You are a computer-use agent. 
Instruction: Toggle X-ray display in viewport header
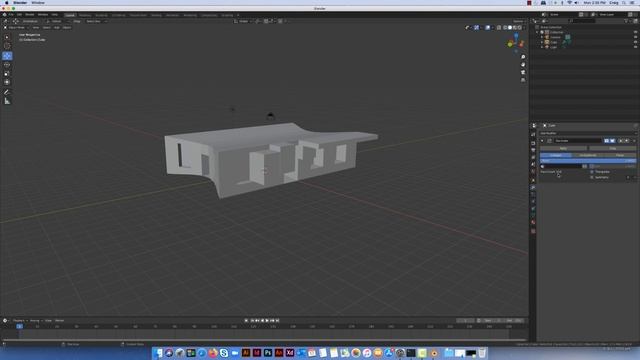(499, 27)
